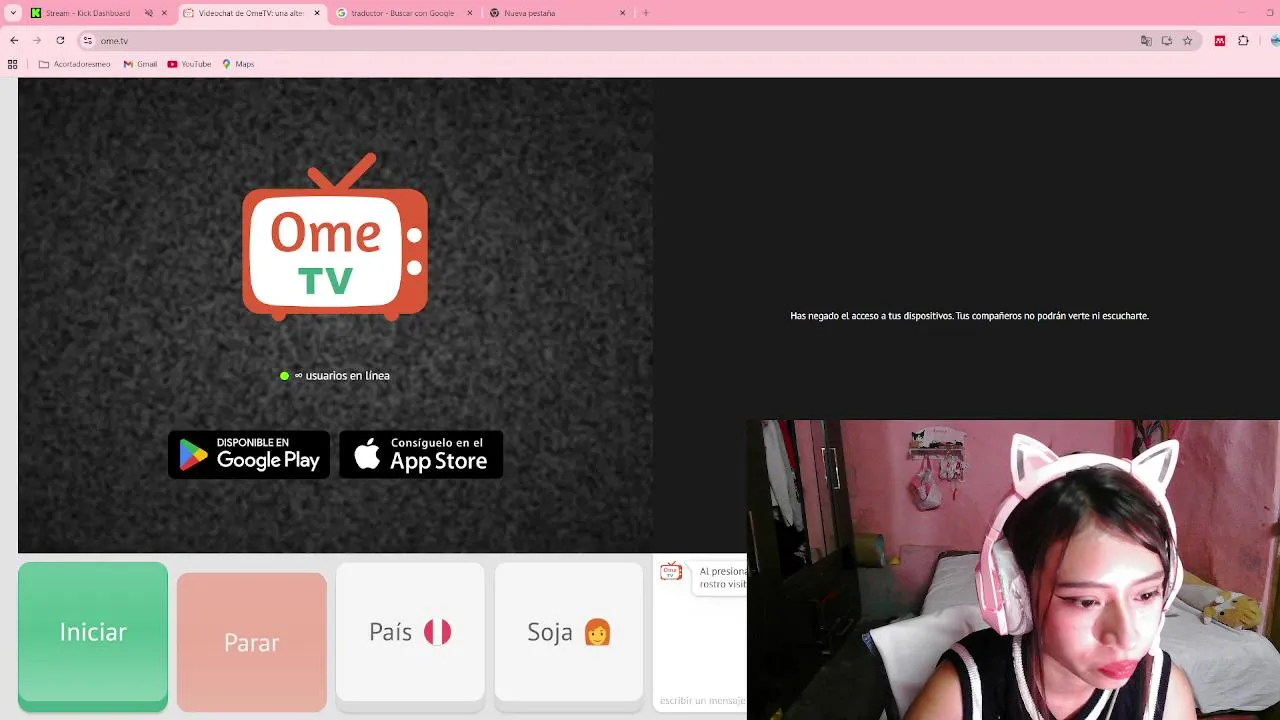The height and width of the screenshot is (720, 1280).
Task: Open the browser profile avatar
Action: pos(1275,41)
